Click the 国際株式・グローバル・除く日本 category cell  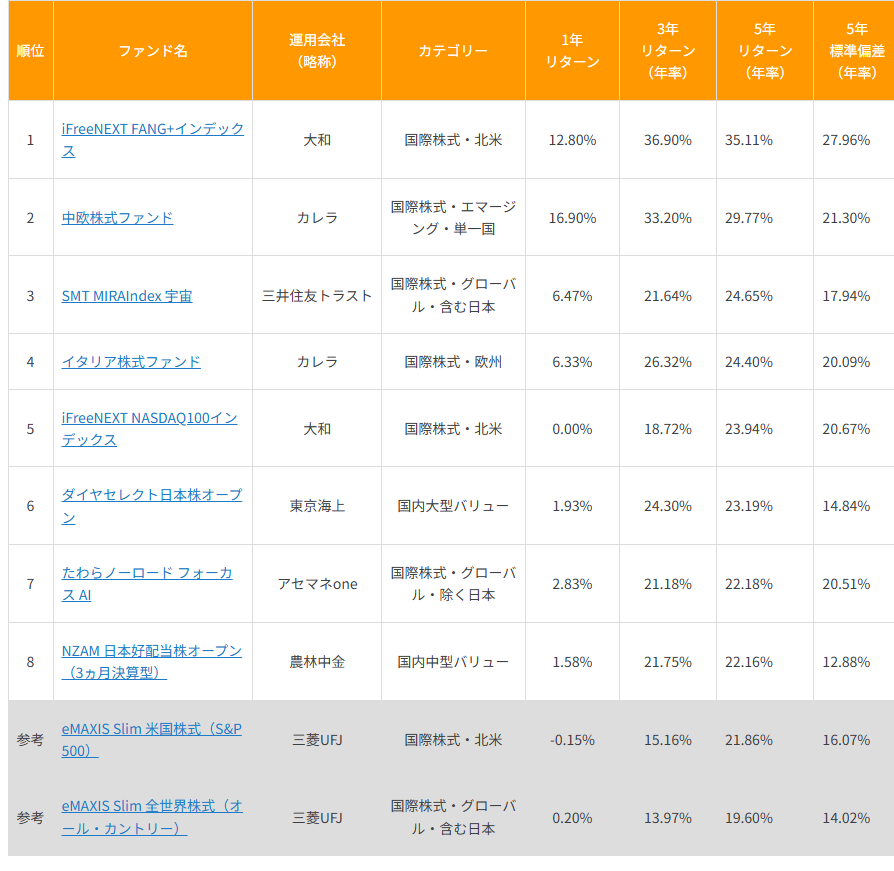coord(453,584)
